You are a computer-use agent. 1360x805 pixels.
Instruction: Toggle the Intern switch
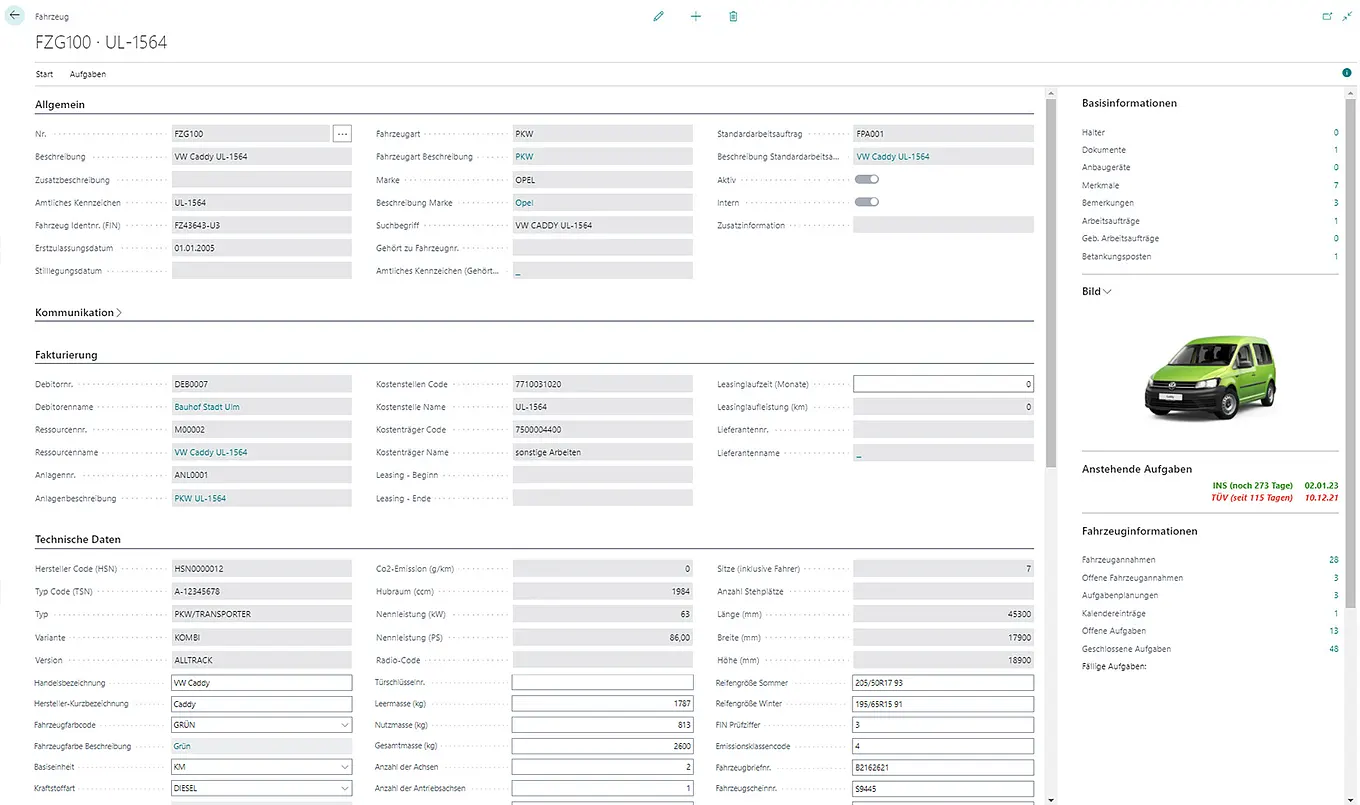point(866,202)
